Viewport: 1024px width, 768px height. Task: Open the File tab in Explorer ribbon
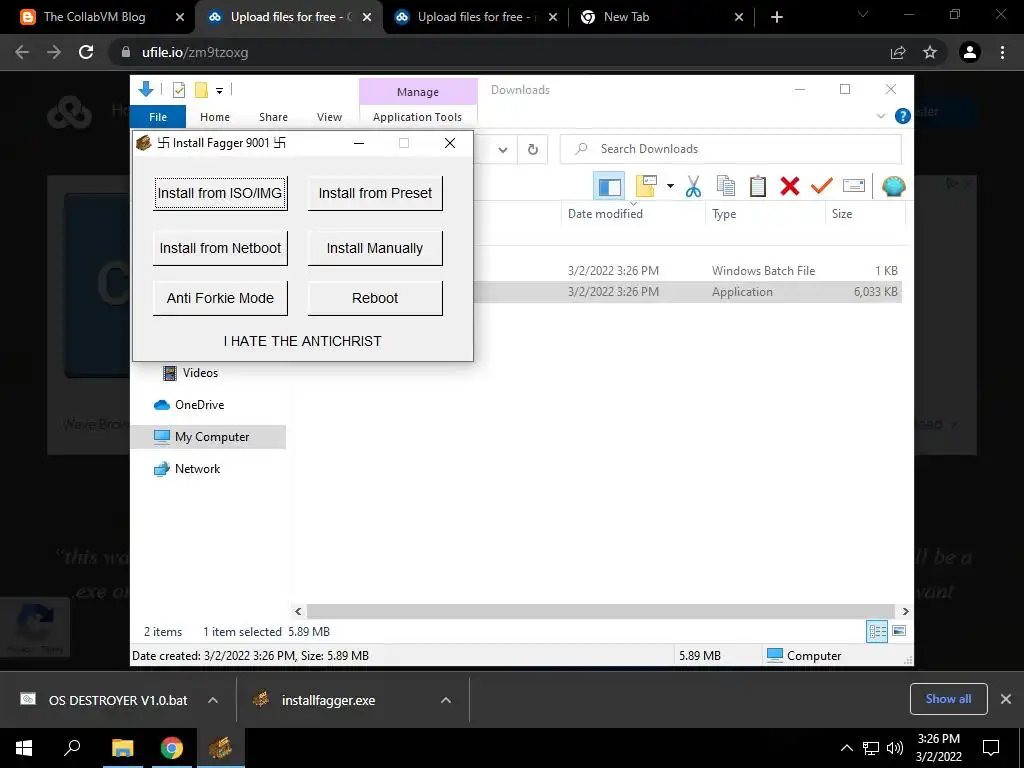(158, 117)
